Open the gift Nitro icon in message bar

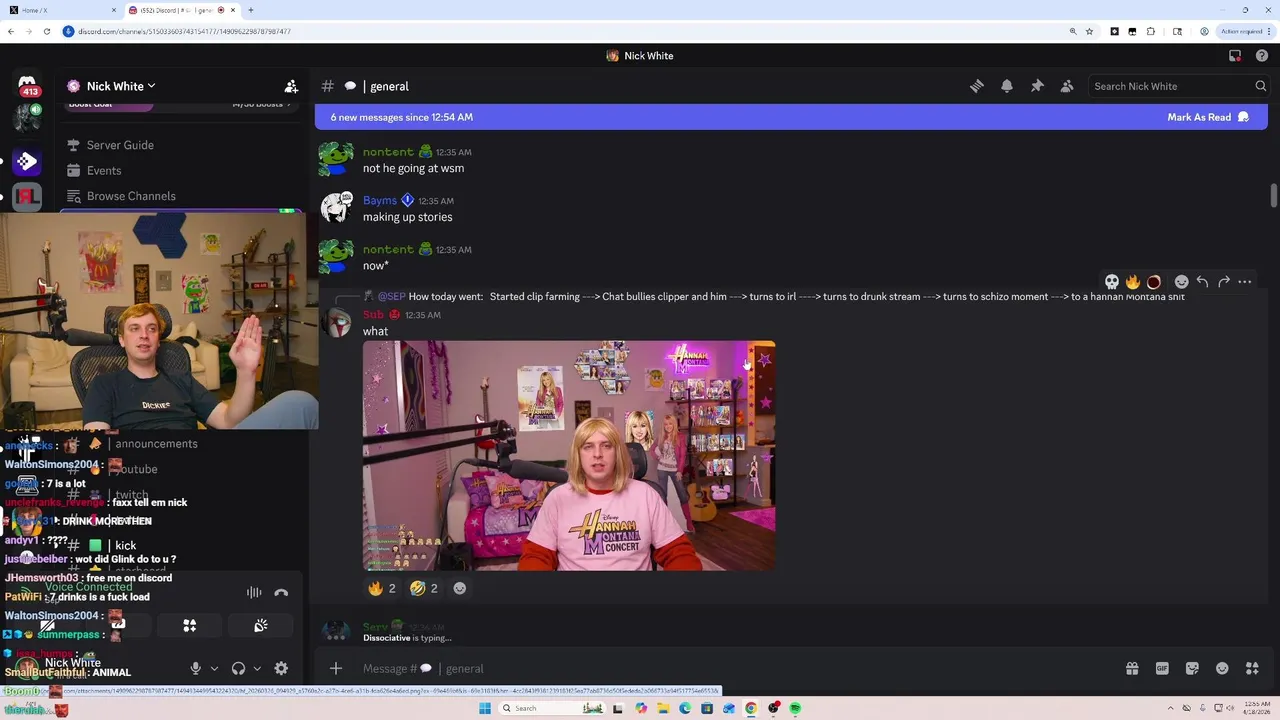coord(1132,668)
